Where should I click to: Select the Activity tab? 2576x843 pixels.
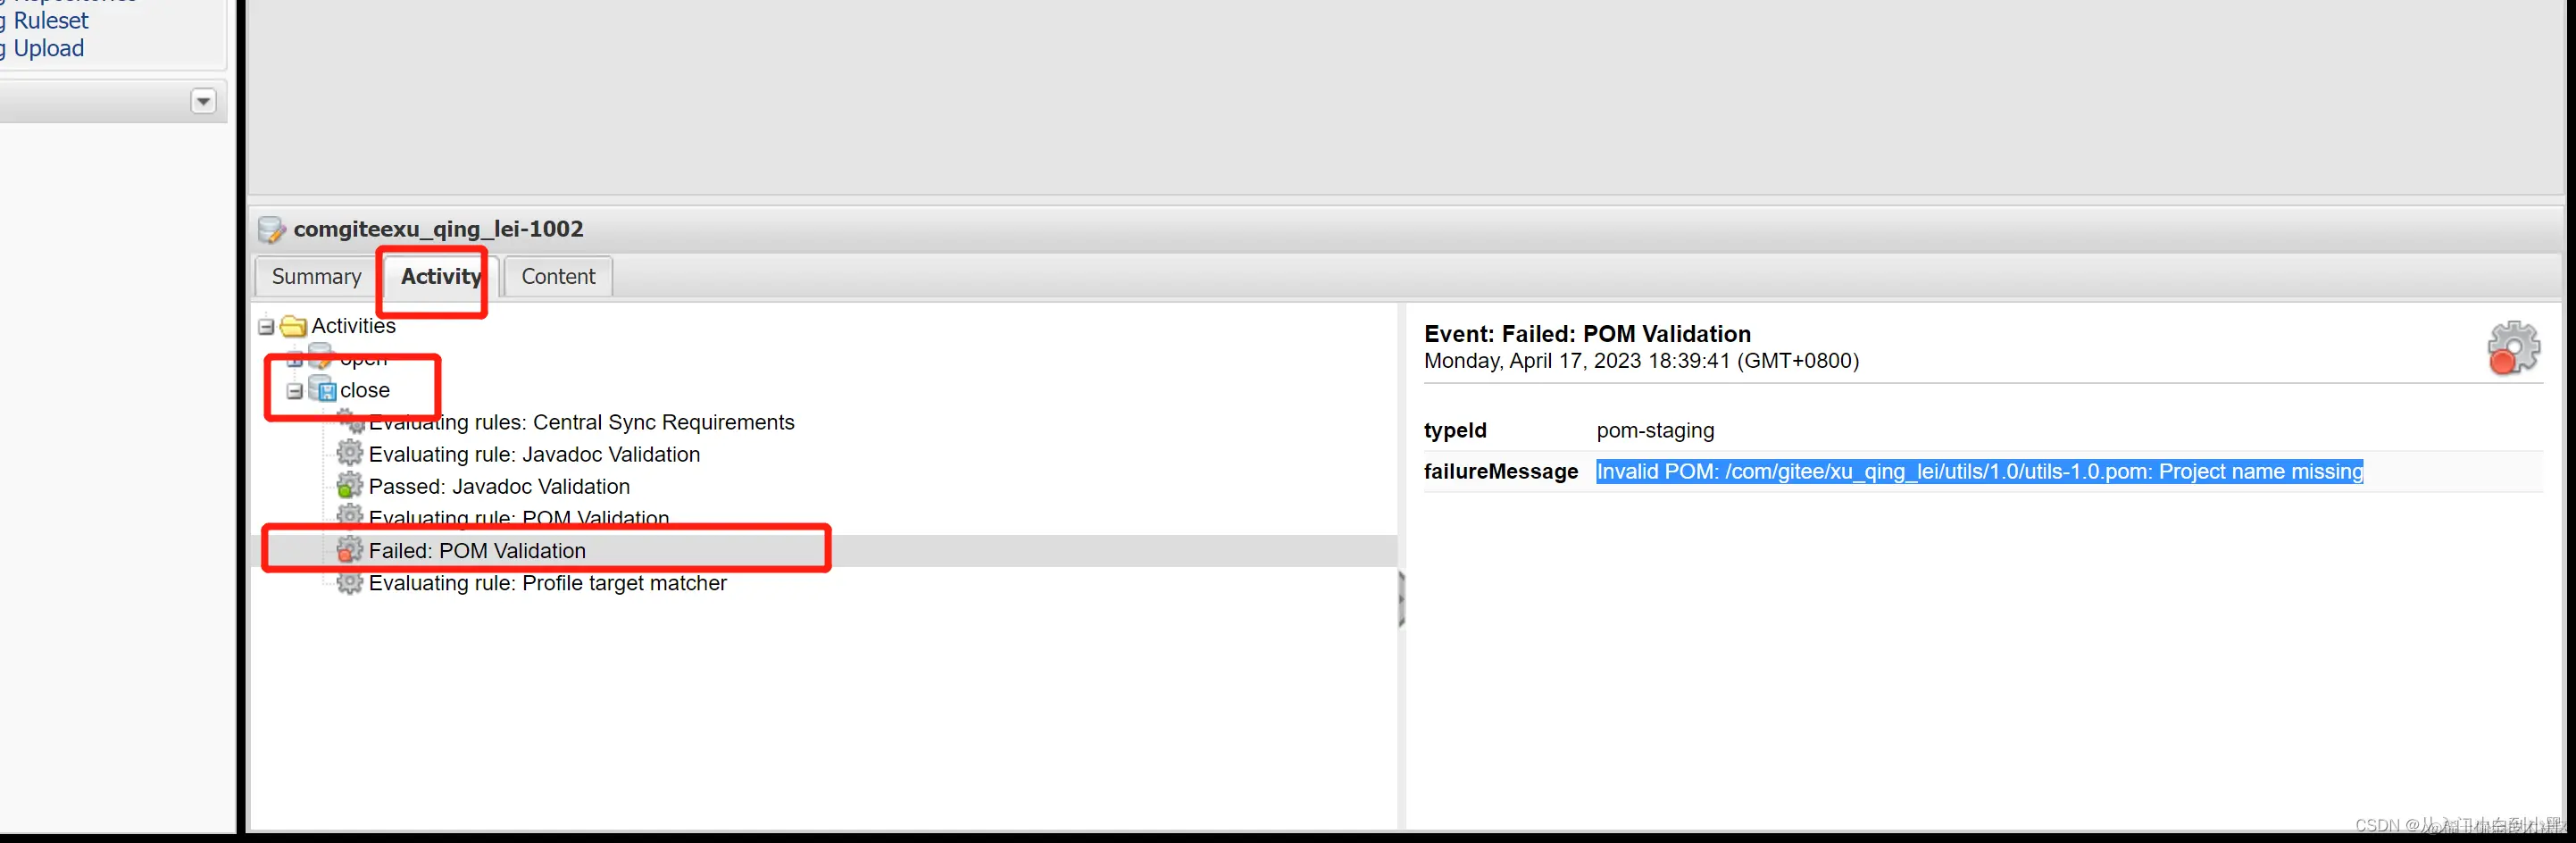point(441,277)
